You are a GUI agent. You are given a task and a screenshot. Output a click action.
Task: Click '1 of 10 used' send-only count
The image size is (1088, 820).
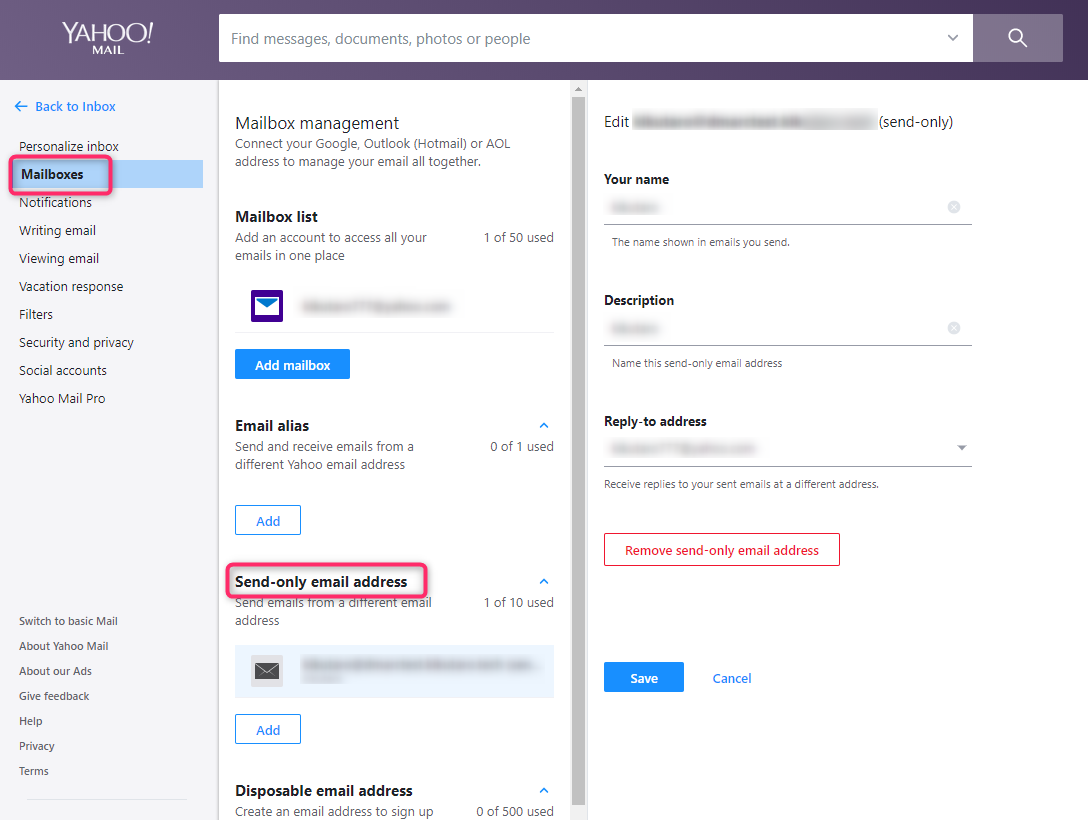pos(518,602)
